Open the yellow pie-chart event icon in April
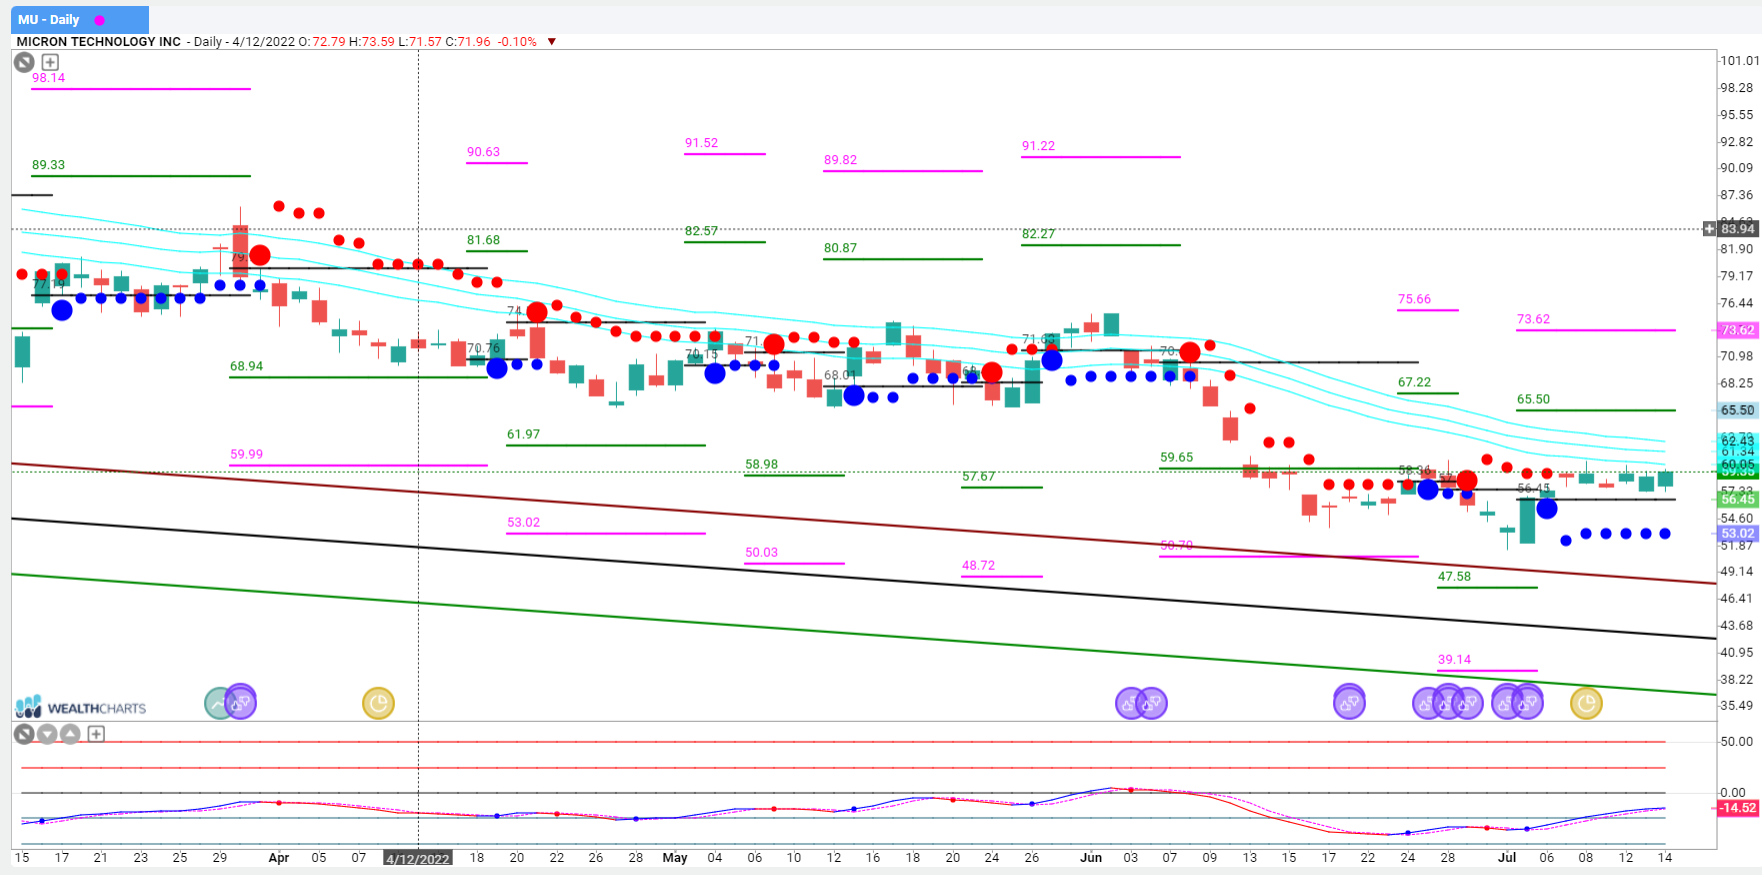This screenshot has height=875, width=1762. [x=378, y=703]
